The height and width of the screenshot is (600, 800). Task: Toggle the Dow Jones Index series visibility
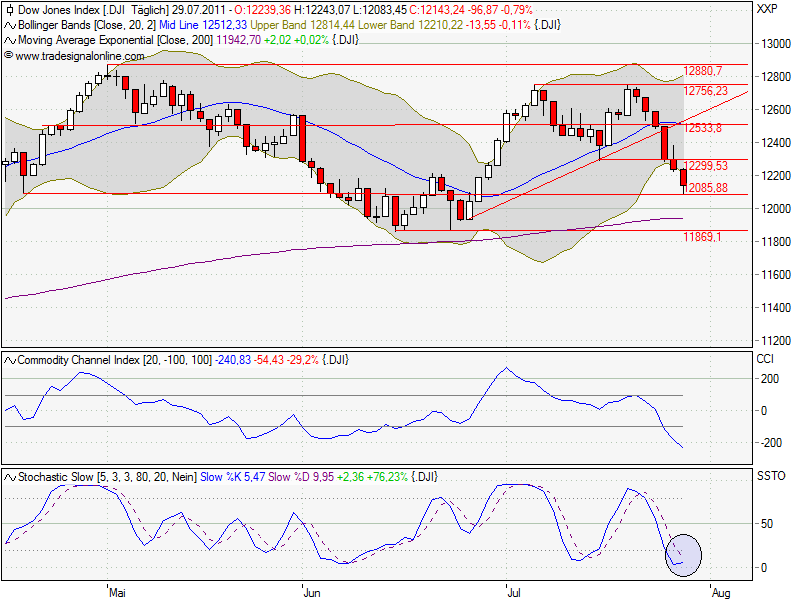click(60, 10)
